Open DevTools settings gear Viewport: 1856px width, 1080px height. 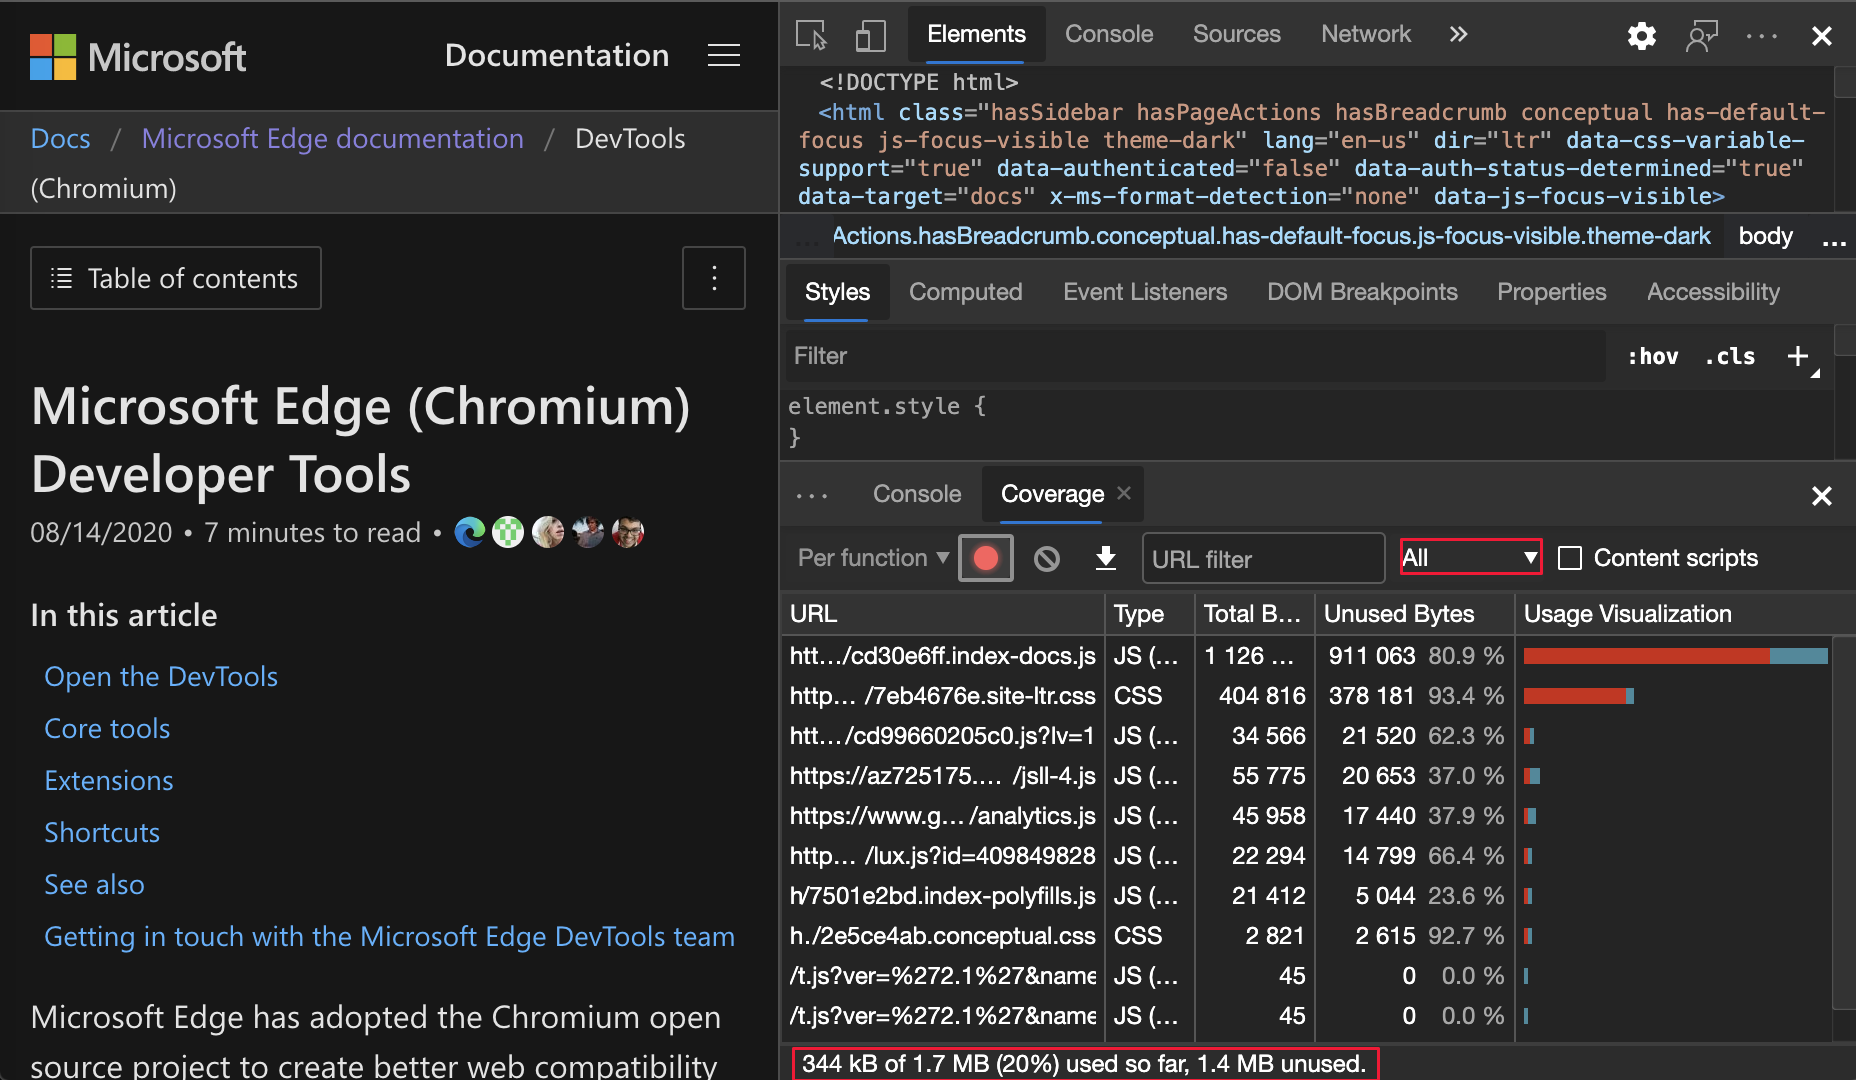point(1642,36)
